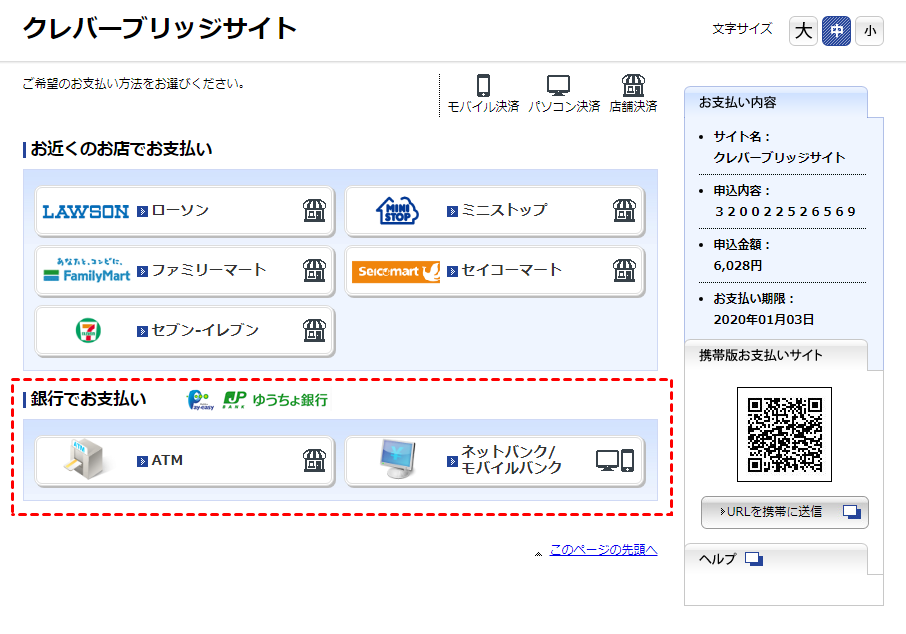Open the お支払い内容 tab
Viewport: 906px width, 634px height.
pyautogui.click(x=776, y=102)
